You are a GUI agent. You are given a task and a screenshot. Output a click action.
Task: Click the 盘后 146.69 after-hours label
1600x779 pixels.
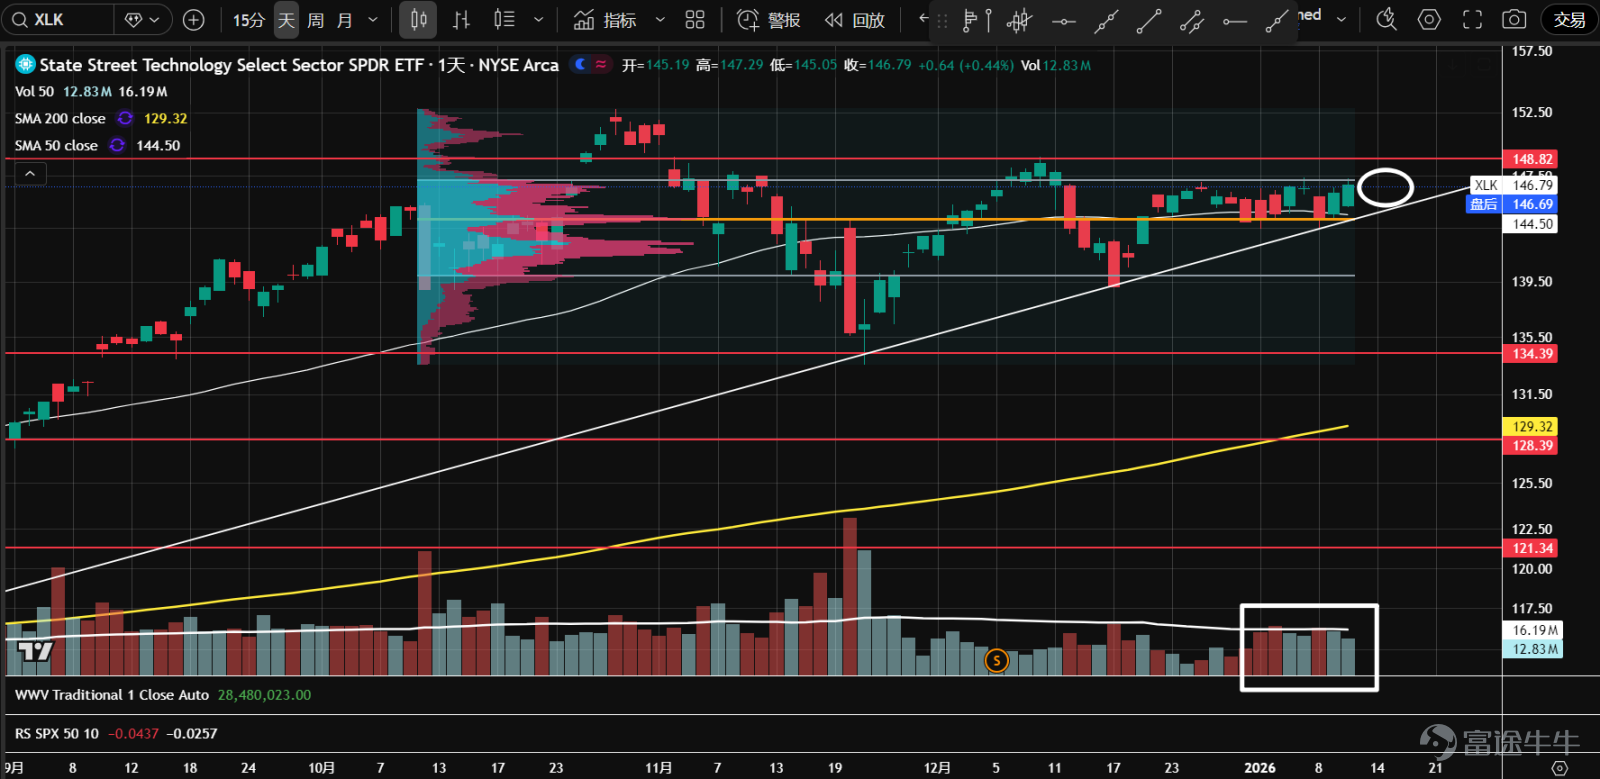(1513, 205)
